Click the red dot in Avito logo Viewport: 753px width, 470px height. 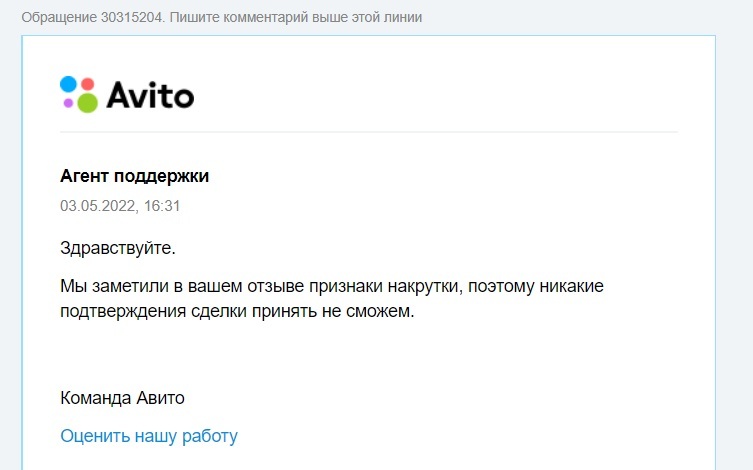tap(88, 84)
